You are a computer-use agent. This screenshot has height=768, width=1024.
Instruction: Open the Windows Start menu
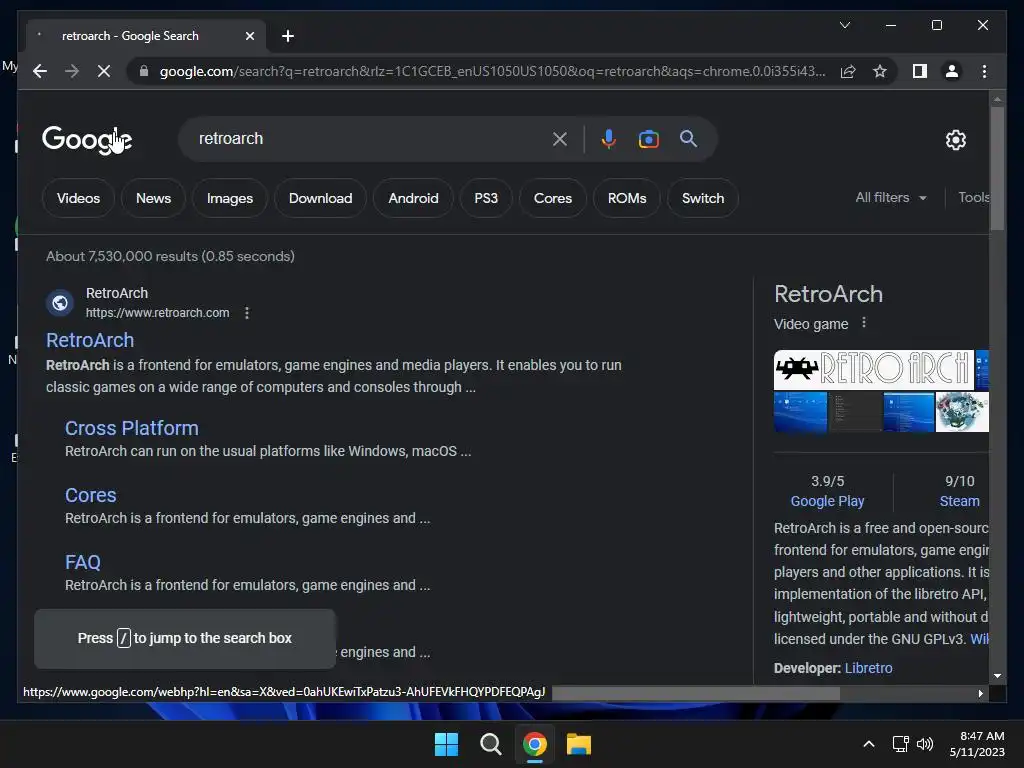447,744
